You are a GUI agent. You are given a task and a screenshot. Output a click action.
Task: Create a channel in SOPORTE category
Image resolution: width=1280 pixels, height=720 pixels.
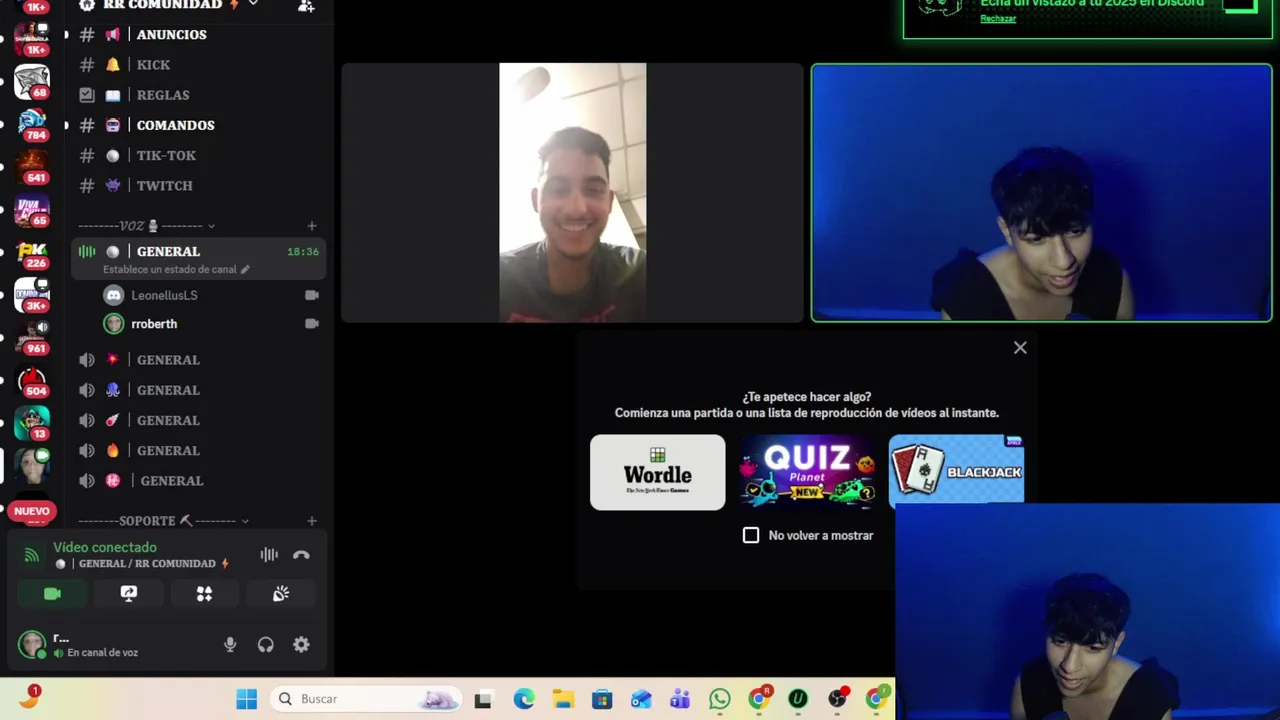tap(312, 521)
